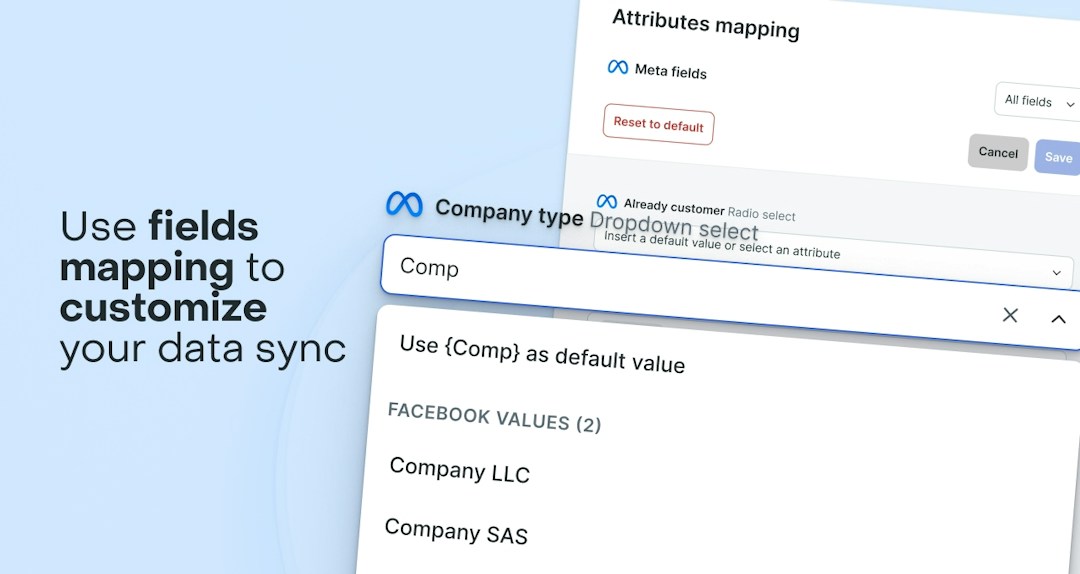Click the Facebook Values (2) section header
The height and width of the screenshot is (574, 1080).
(x=495, y=417)
